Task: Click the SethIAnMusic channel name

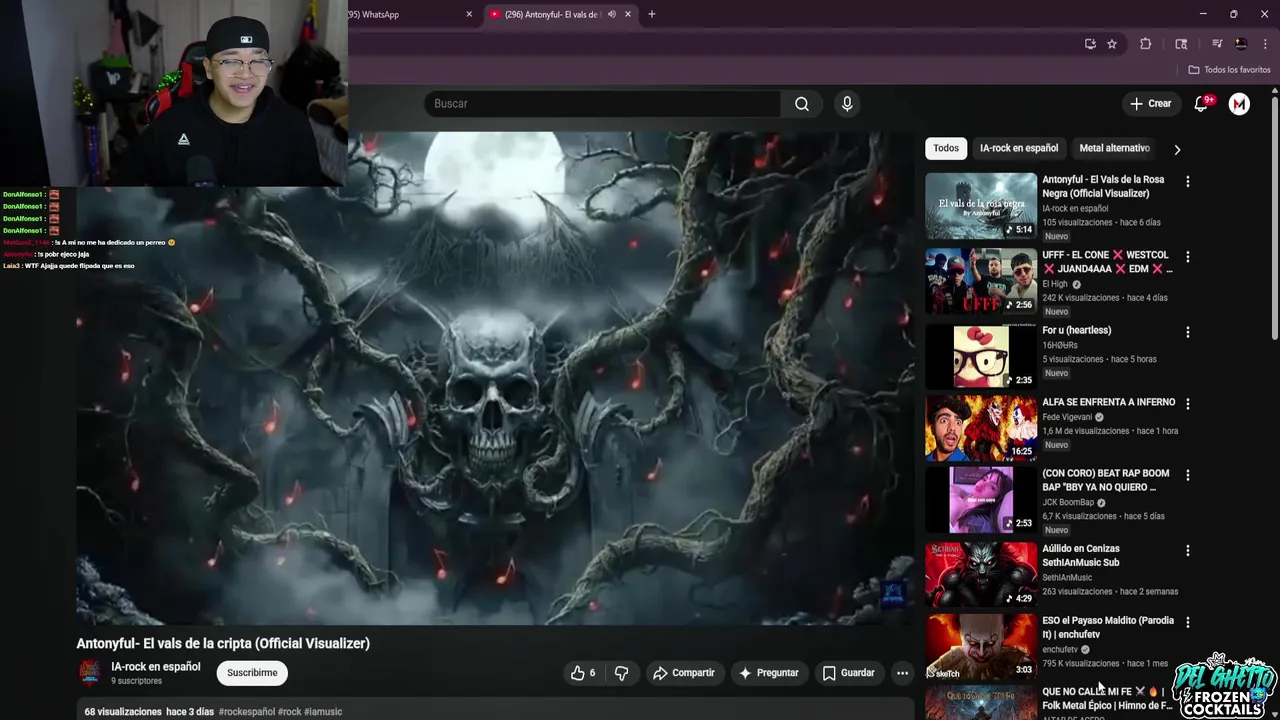Action: click(x=1067, y=578)
